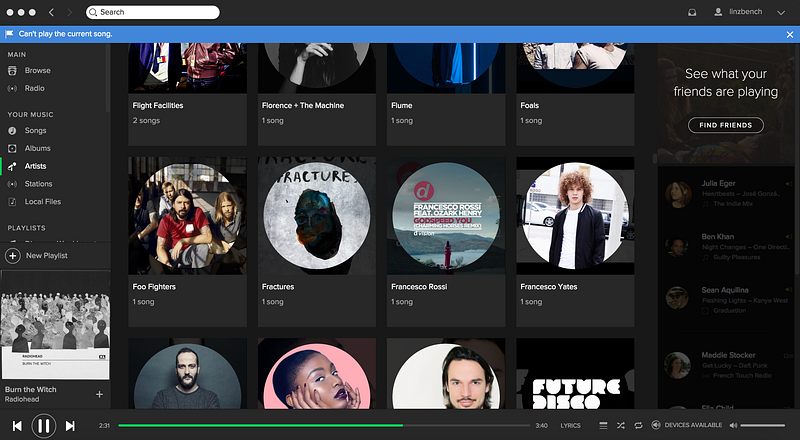This screenshot has width=800, height=440.
Task: Open Devices Available
Action: [x=687, y=425]
